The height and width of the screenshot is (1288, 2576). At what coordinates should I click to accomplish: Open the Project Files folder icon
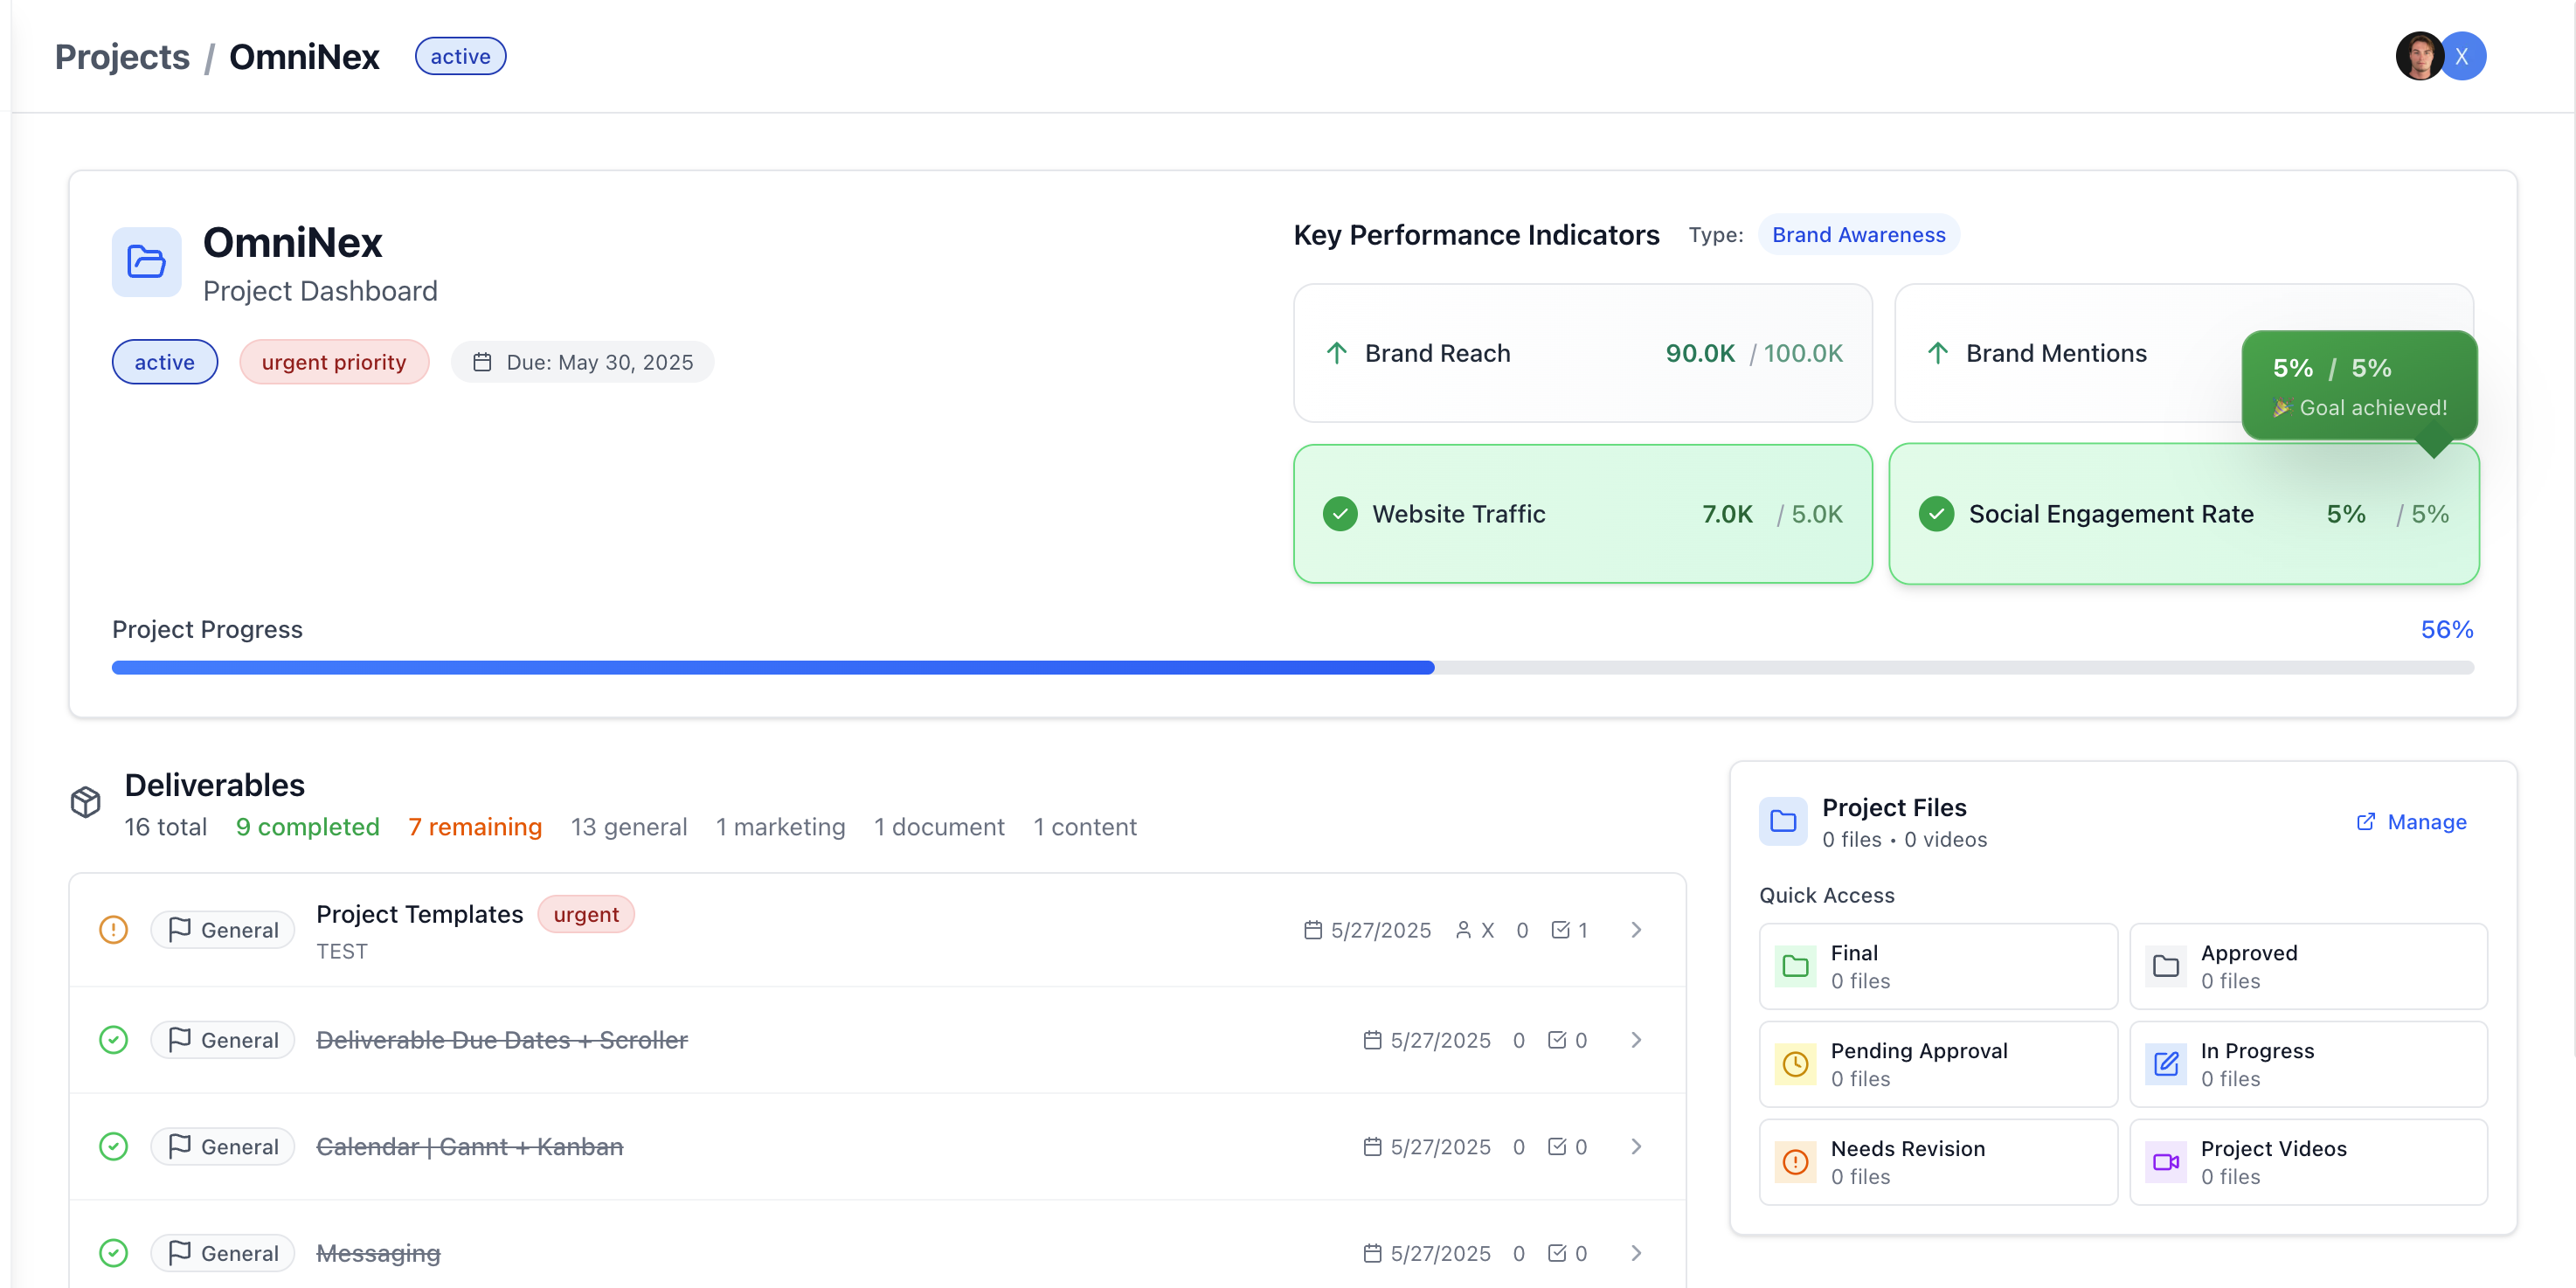click(1783, 821)
